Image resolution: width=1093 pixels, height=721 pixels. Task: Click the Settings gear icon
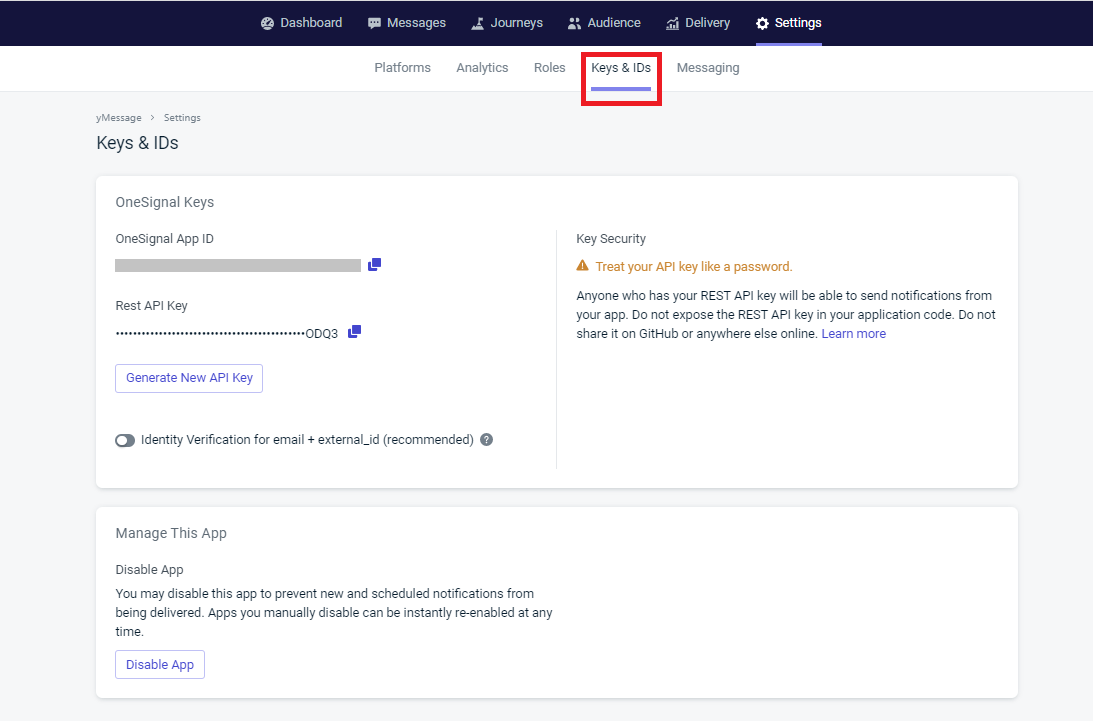coord(763,23)
